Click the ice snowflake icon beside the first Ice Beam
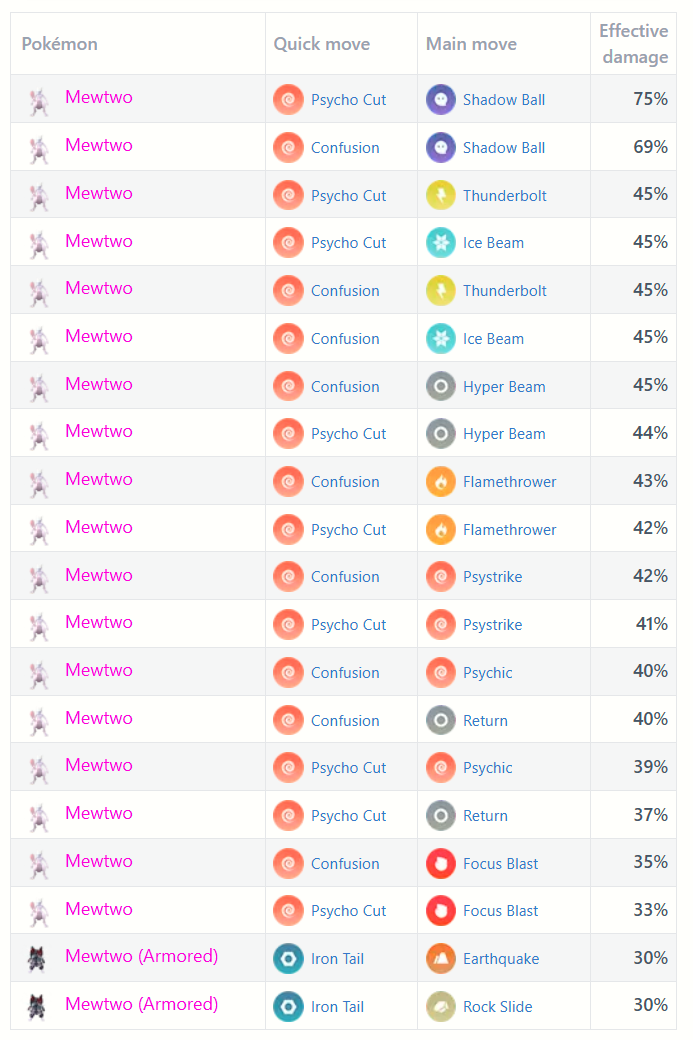 441,243
